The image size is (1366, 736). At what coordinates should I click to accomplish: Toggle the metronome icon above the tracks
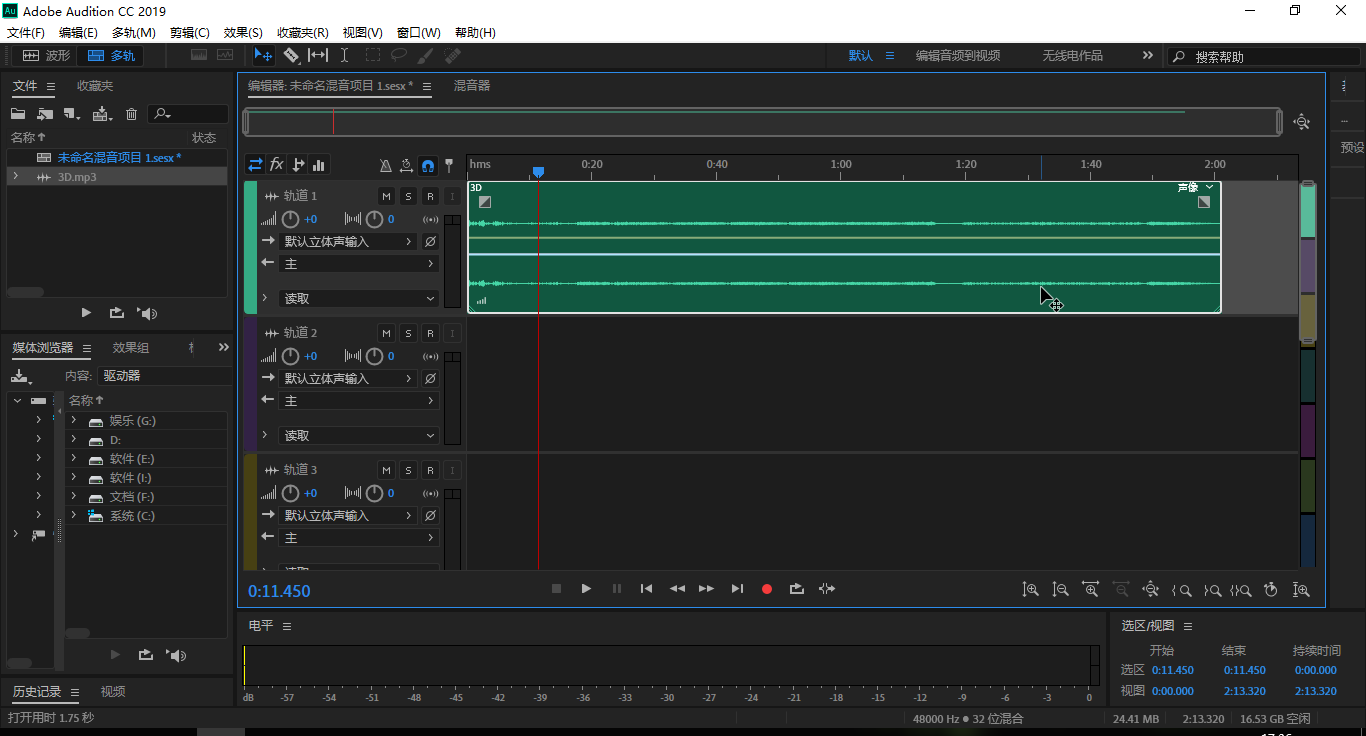[x=386, y=165]
